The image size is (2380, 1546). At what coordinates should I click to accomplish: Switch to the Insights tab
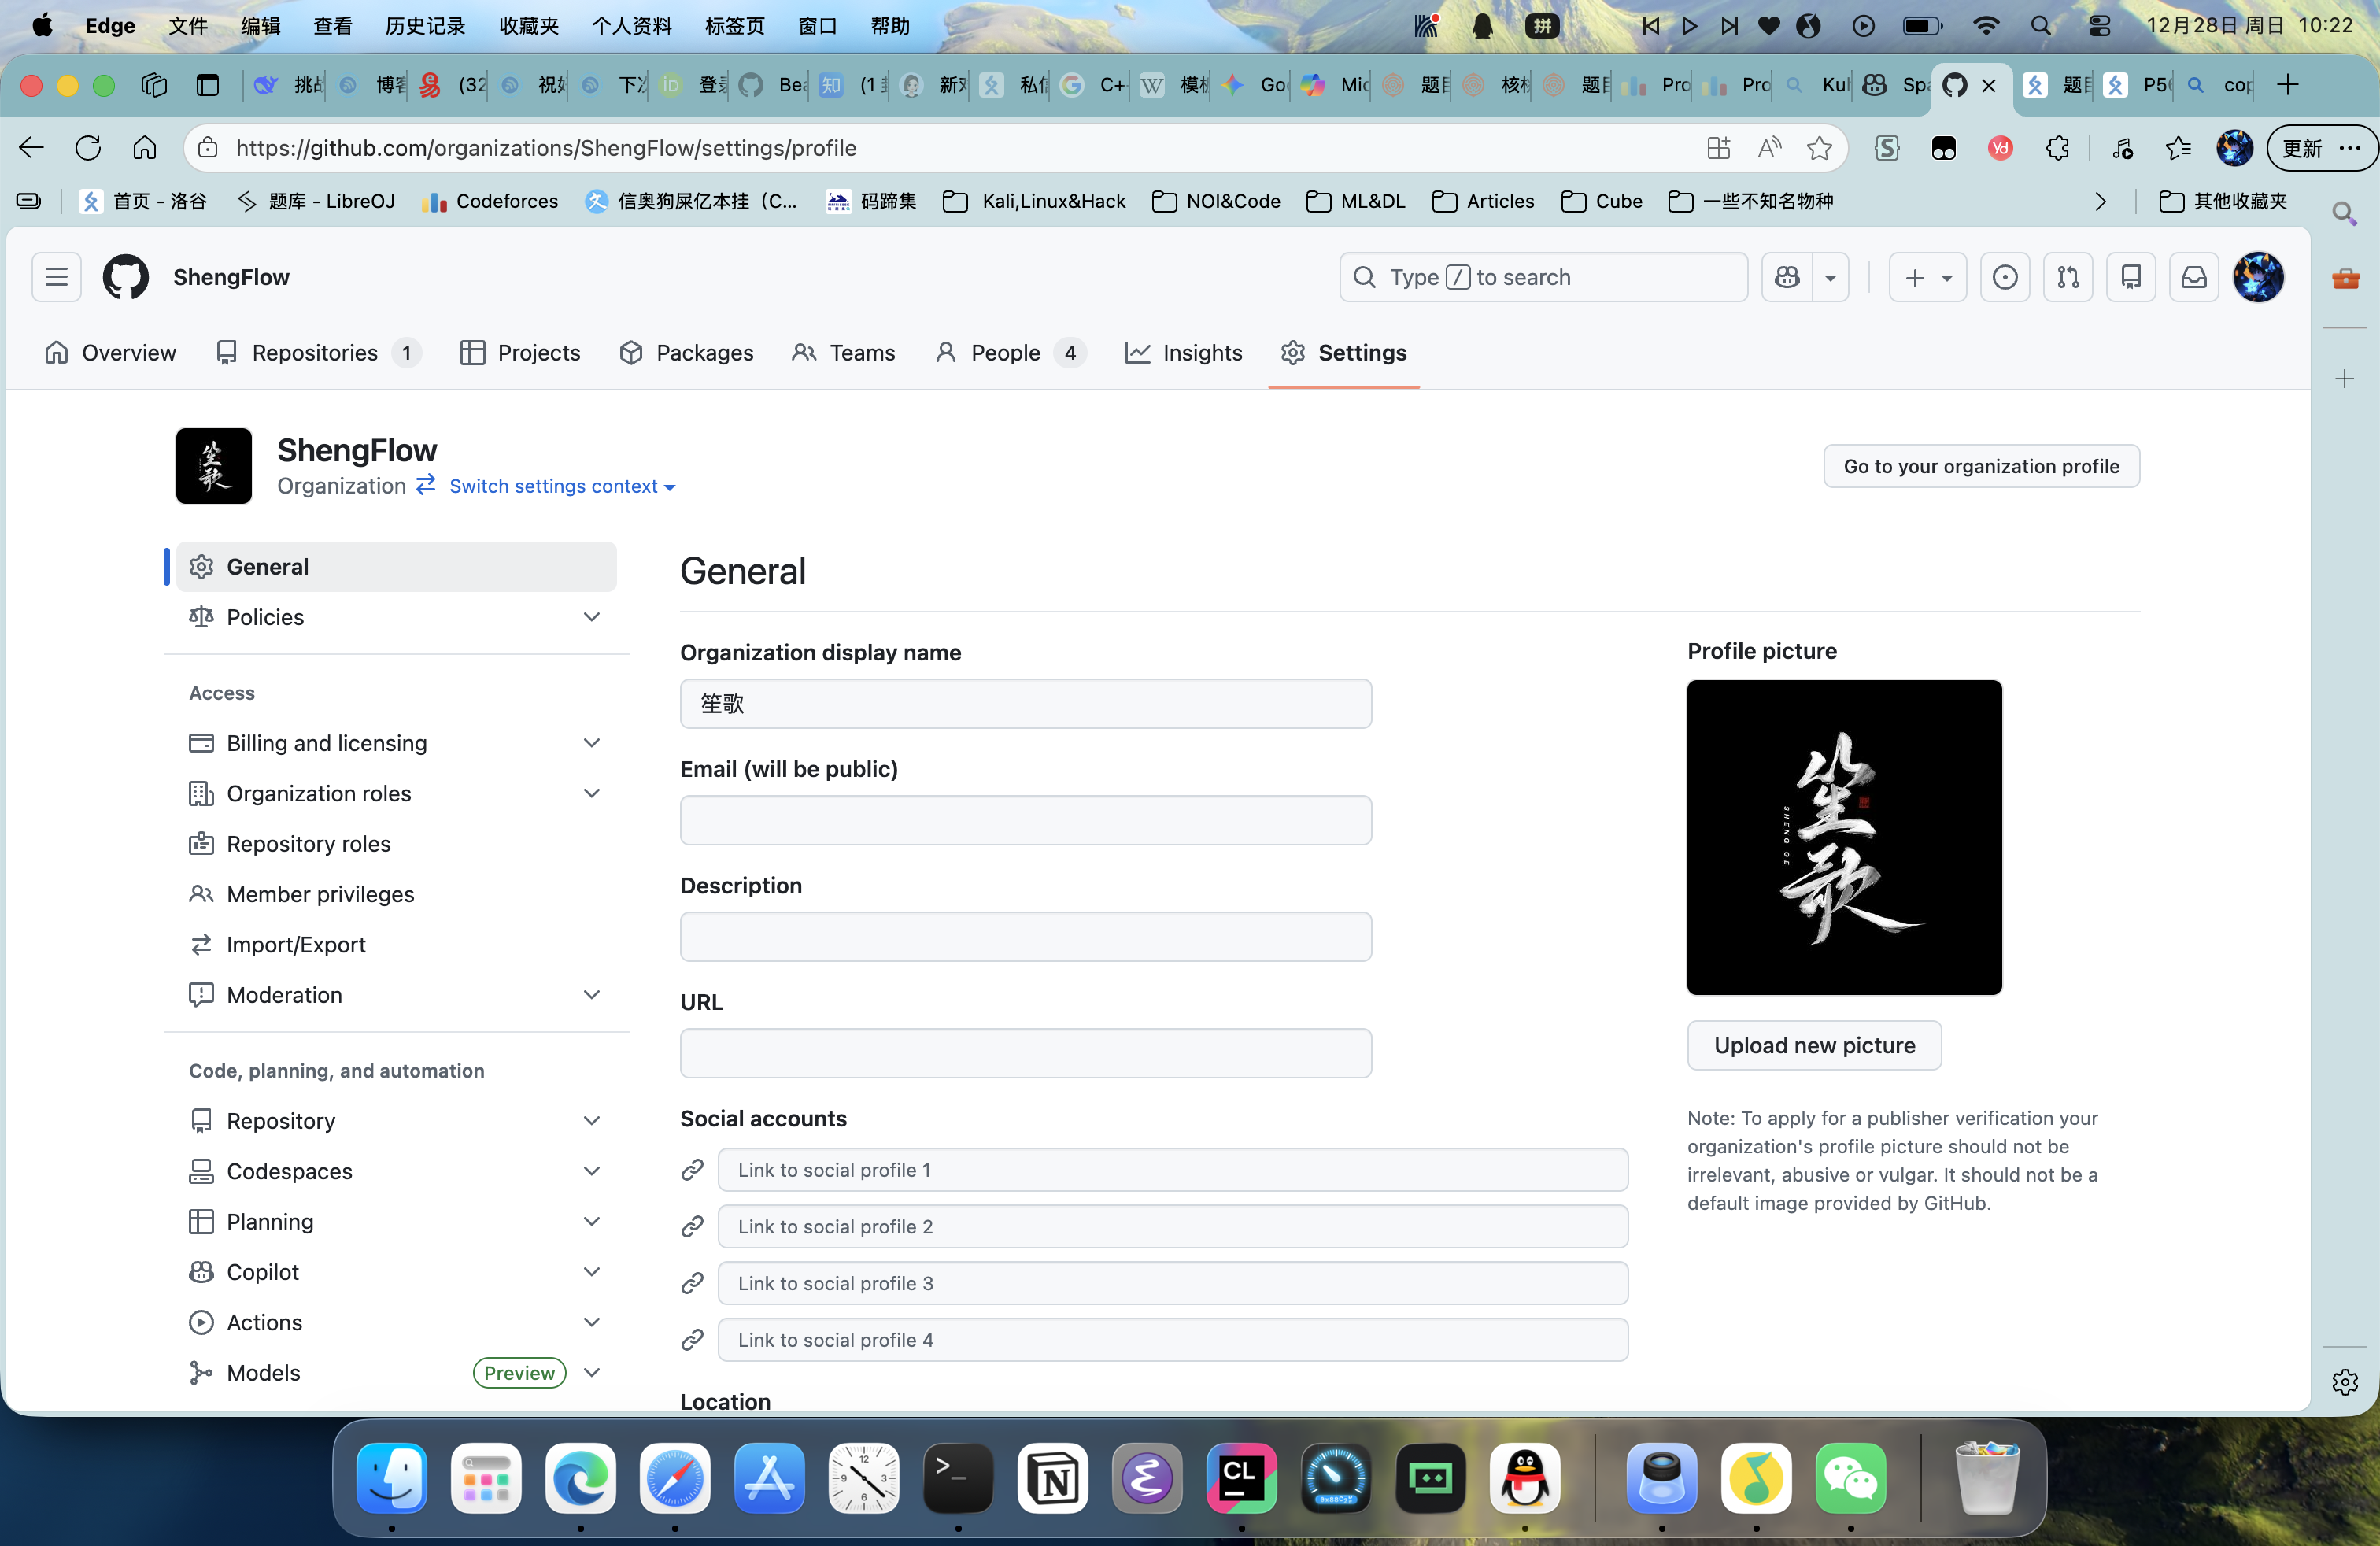[1183, 353]
